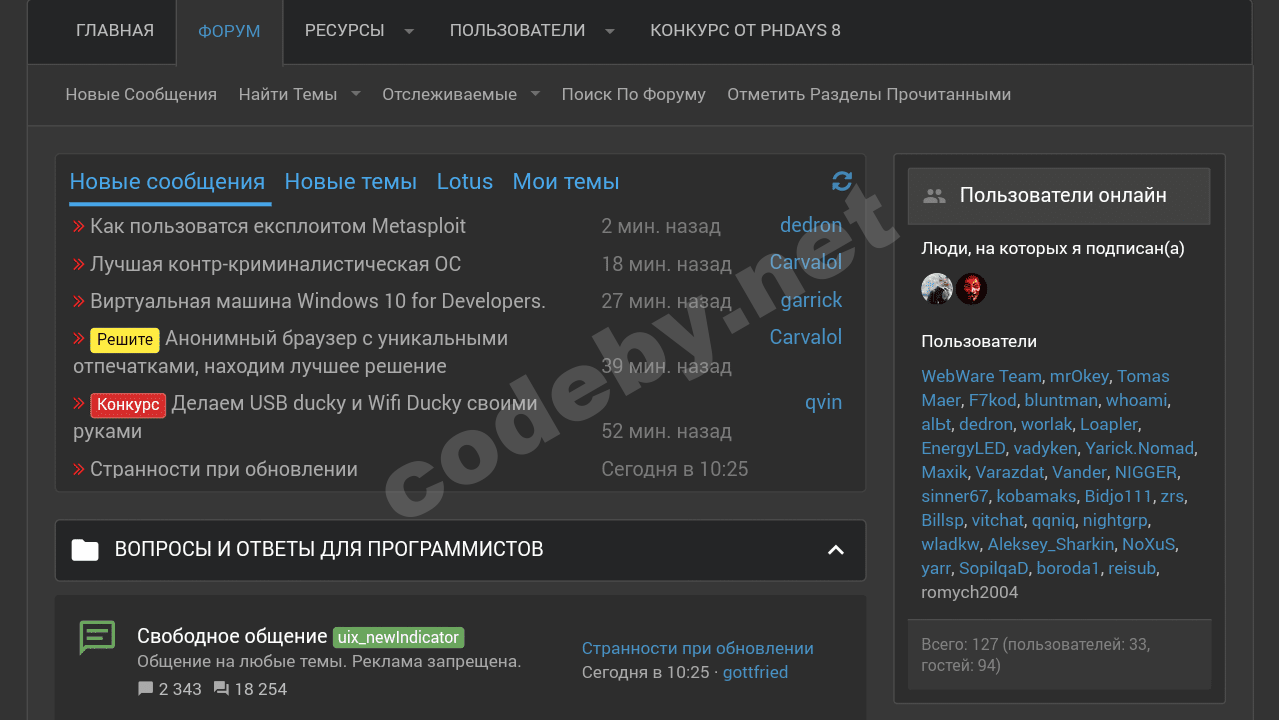Open the РЕСУРСЫ navigation item
The height and width of the screenshot is (720, 1279).
[x=344, y=30]
